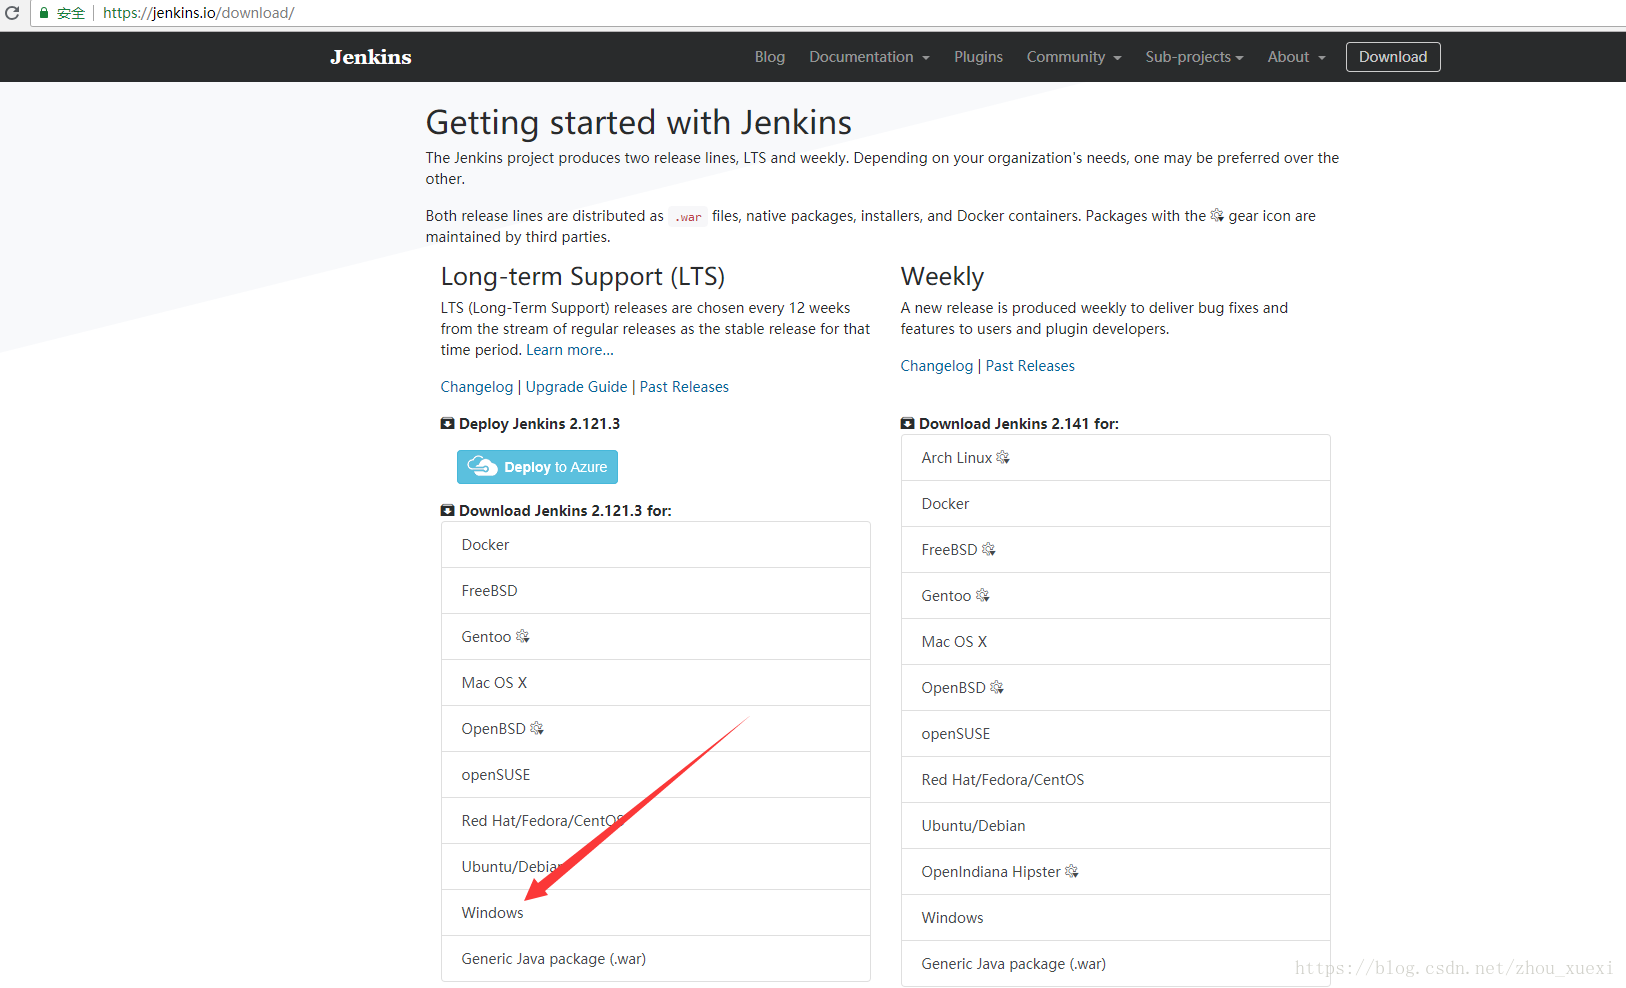Select Gentoo in LTS download list
Screen dimensions: 1626x988
pos(656,637)
